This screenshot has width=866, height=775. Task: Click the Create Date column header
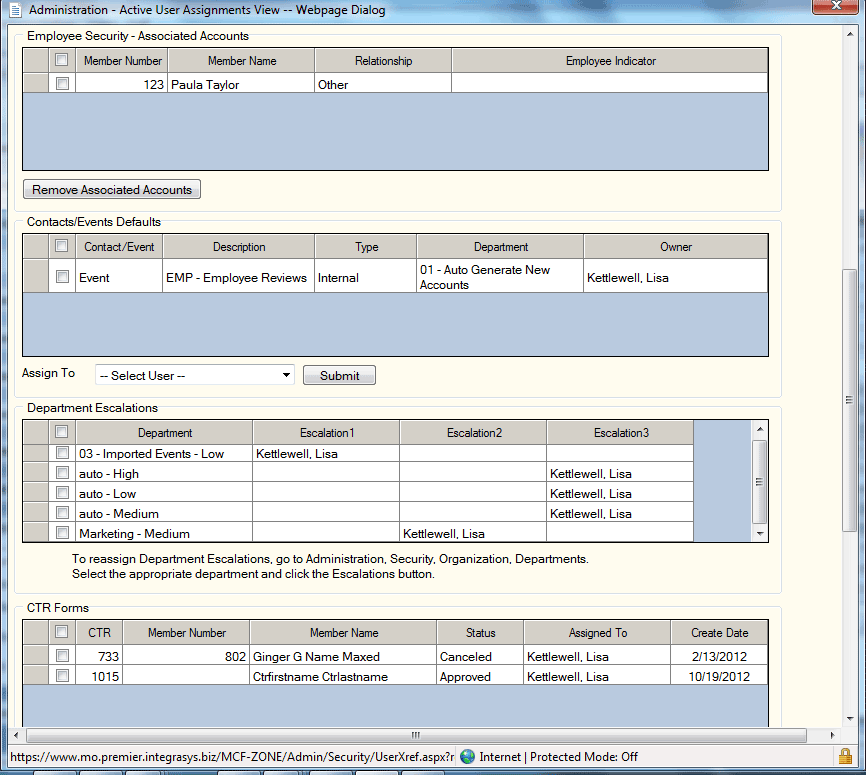719,632
